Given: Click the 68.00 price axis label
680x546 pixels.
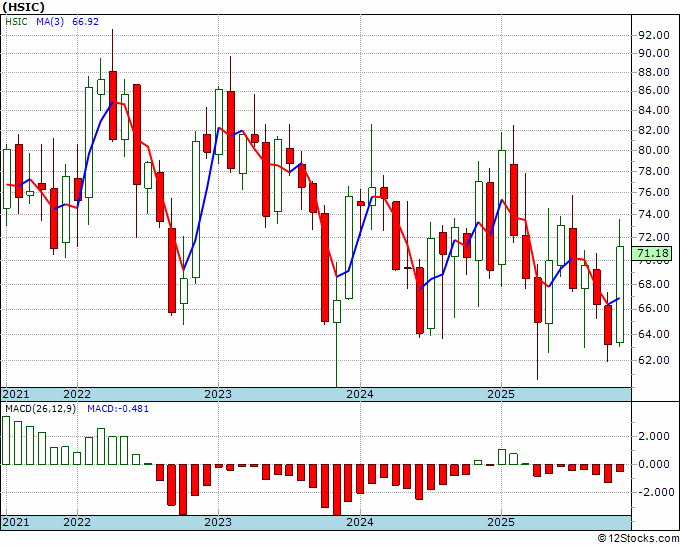Looking at the screenshot, I should [x=654, y=284].
